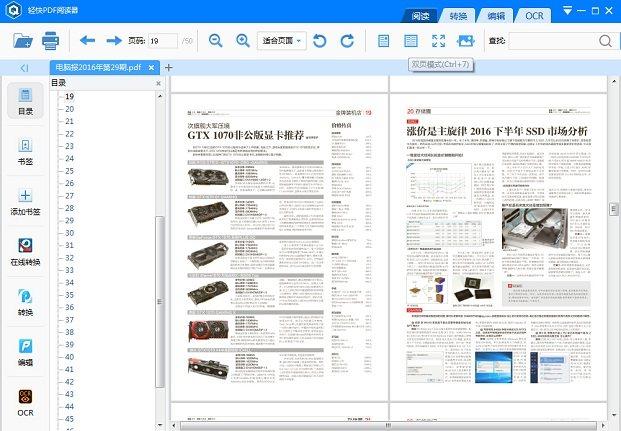Click the open file folder icon
The height and width of the screenshot is (431, 621).
point(23,40)
